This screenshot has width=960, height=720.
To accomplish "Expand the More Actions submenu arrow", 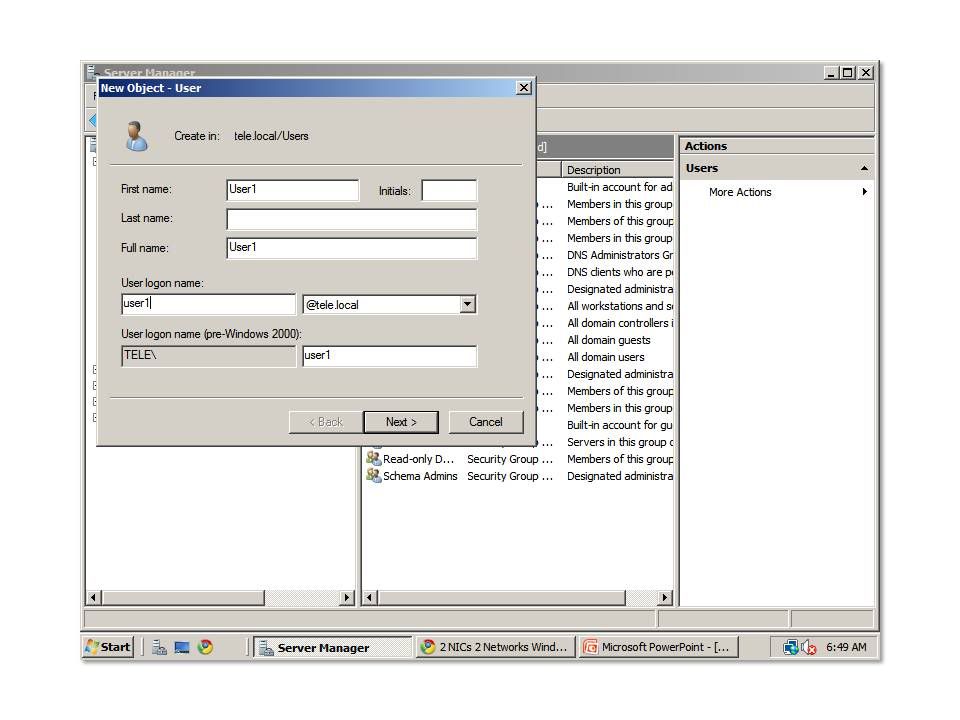I will 864,192.
